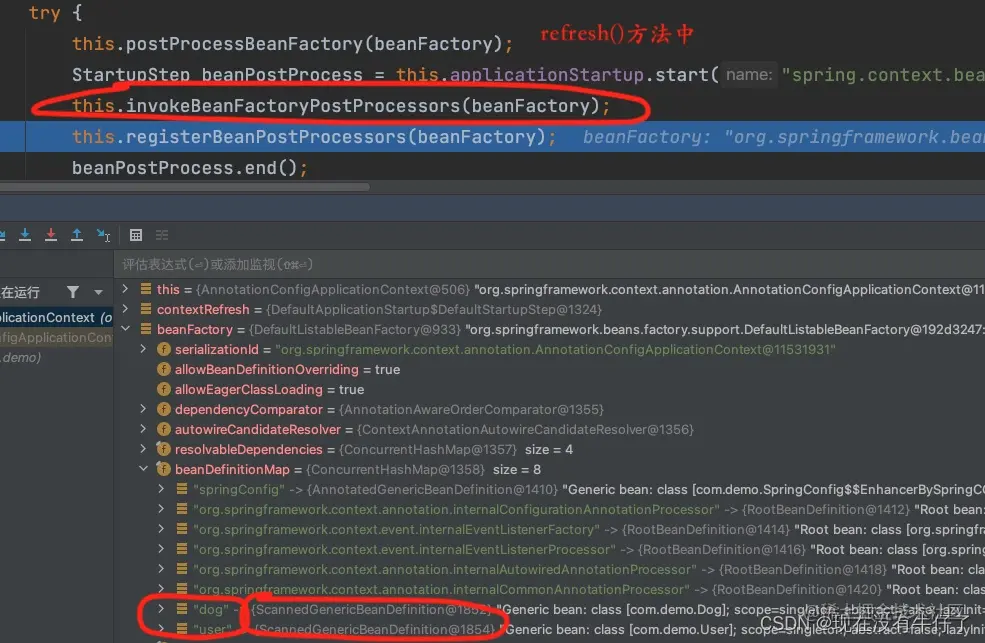Image resolution: width=985 pixels, height=643 pixels.
Task: Expand the internalCommonAnnotationProcessor entry
Action: click(161, 589)
